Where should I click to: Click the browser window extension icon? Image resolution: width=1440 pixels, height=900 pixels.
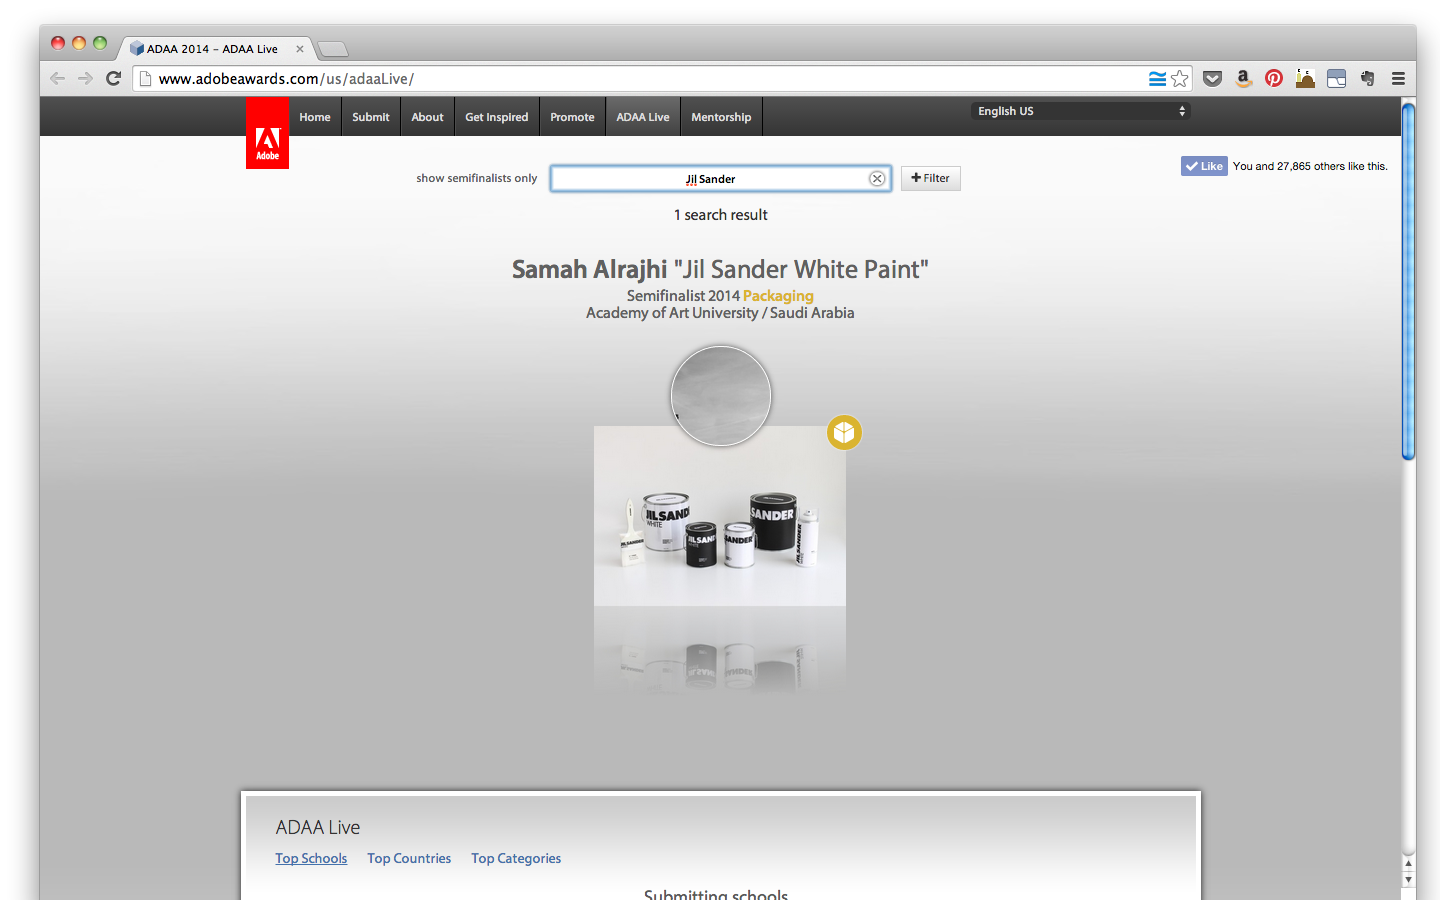1336,78
